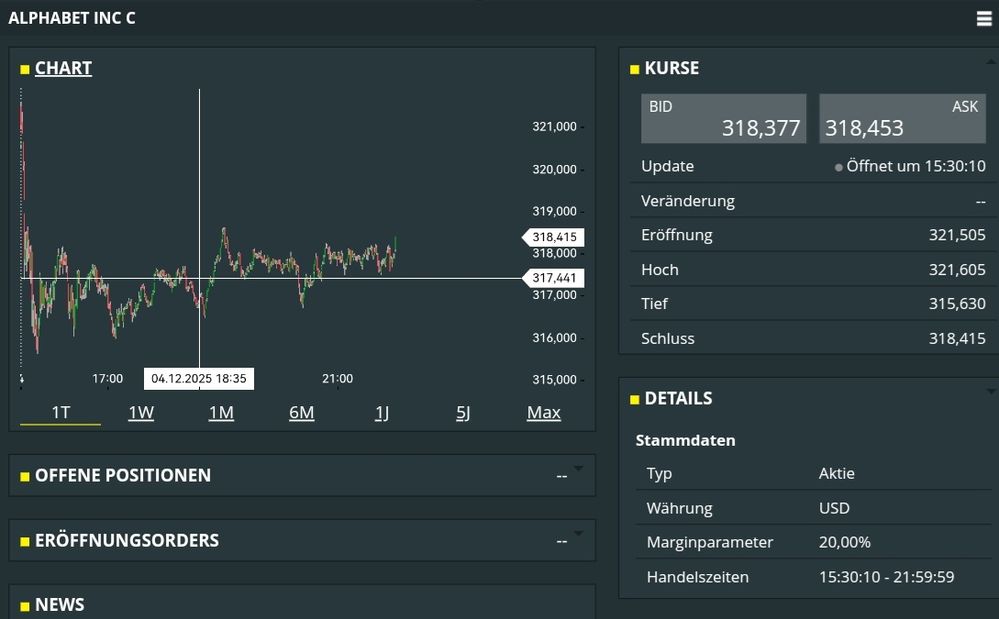
Task: Click the yellow square beside ERÖFFNUNGSORDERS
Action: pyautogui.click(x=25, y=541)
